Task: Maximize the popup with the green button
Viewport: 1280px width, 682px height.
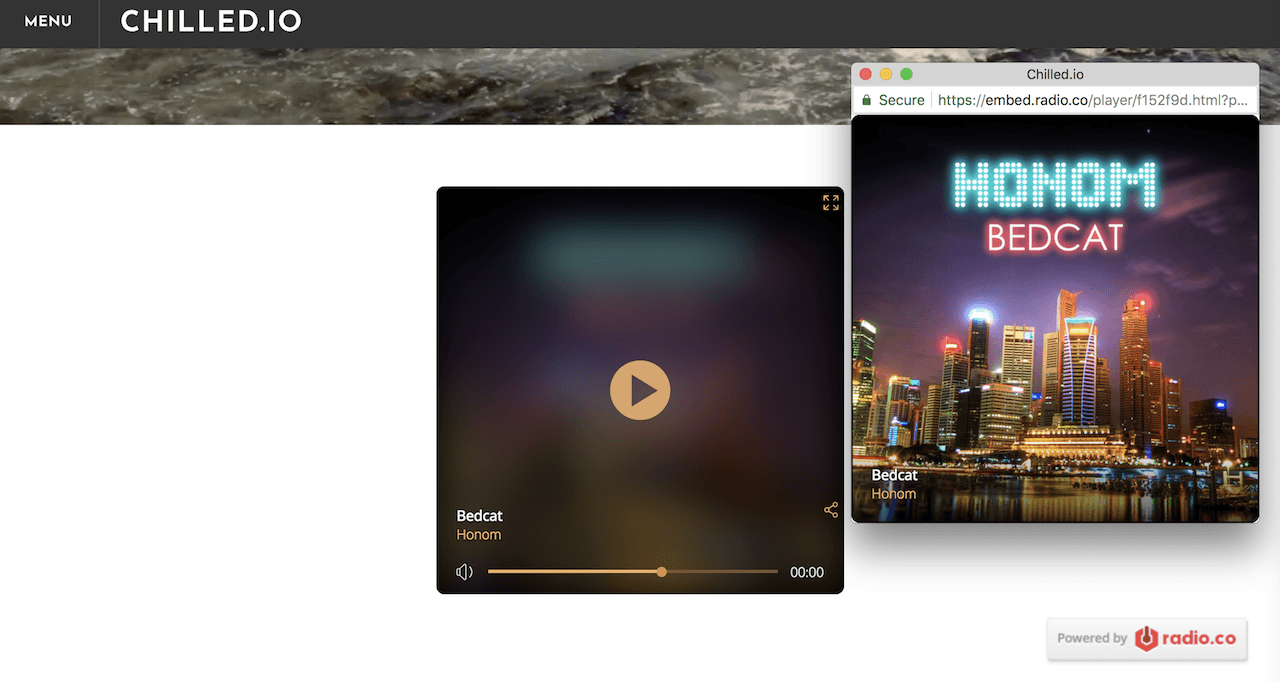Action: click(906, 74)
